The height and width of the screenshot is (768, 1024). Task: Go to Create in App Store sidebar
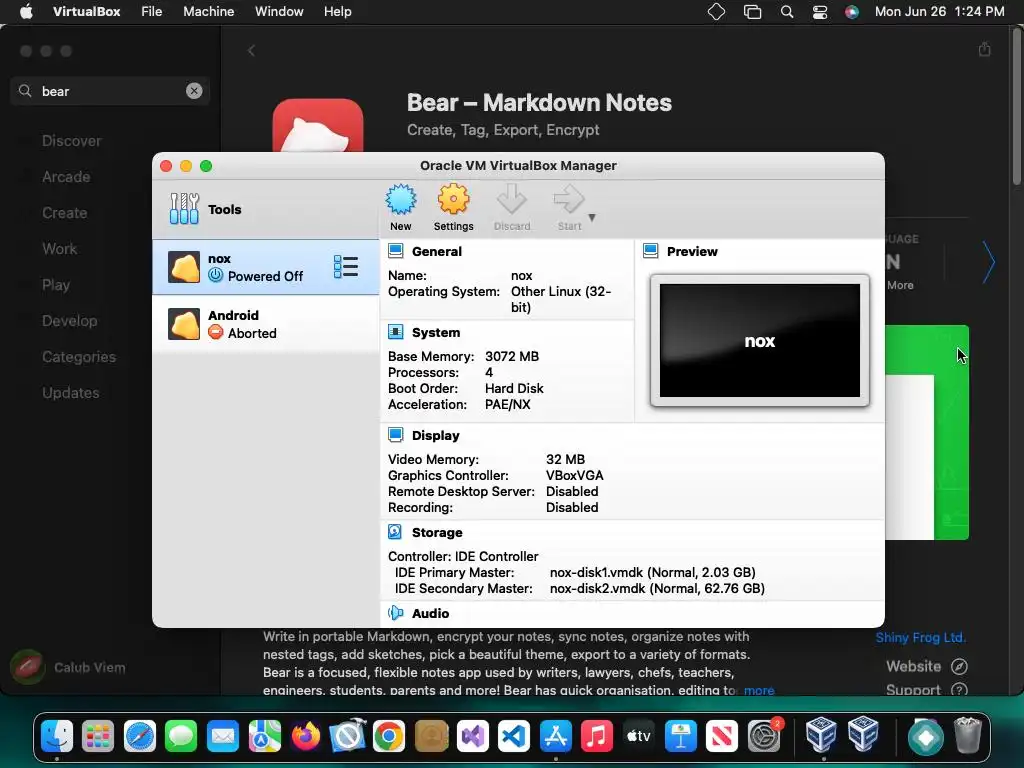pyautogui.click(x=64, y=213)
